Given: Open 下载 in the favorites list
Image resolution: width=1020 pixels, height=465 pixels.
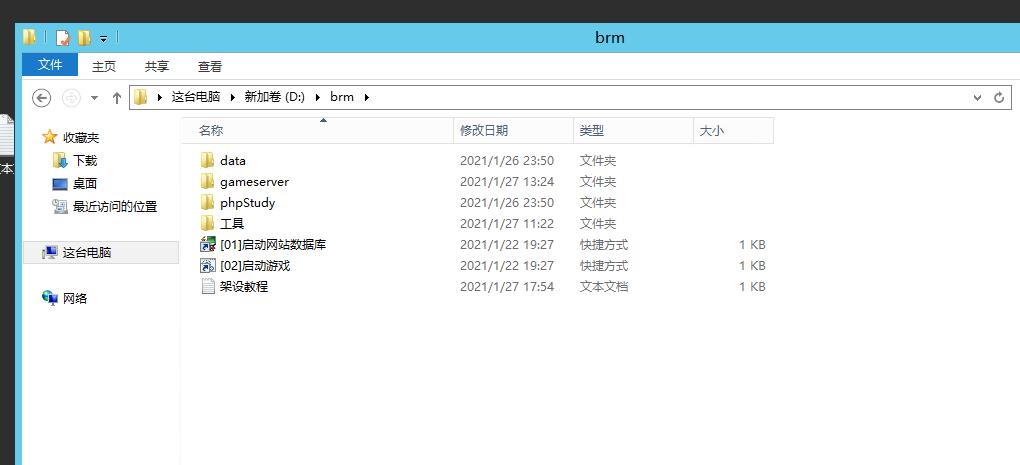Looking at the screenshot, I should [x=85, y=160].
